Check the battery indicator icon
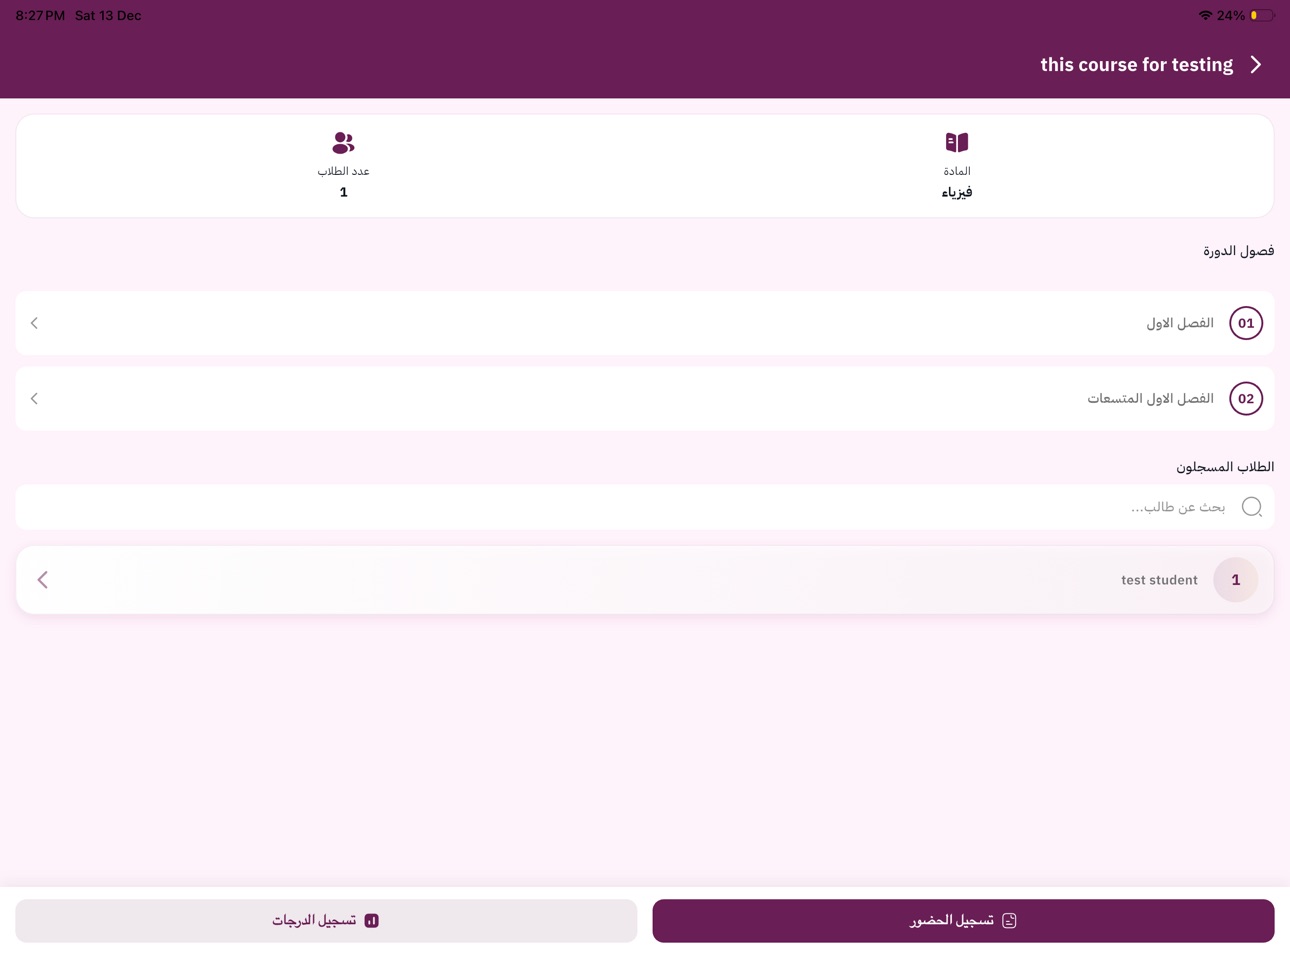This screenshot has width=1290, height=967. tap(1262, 15)
